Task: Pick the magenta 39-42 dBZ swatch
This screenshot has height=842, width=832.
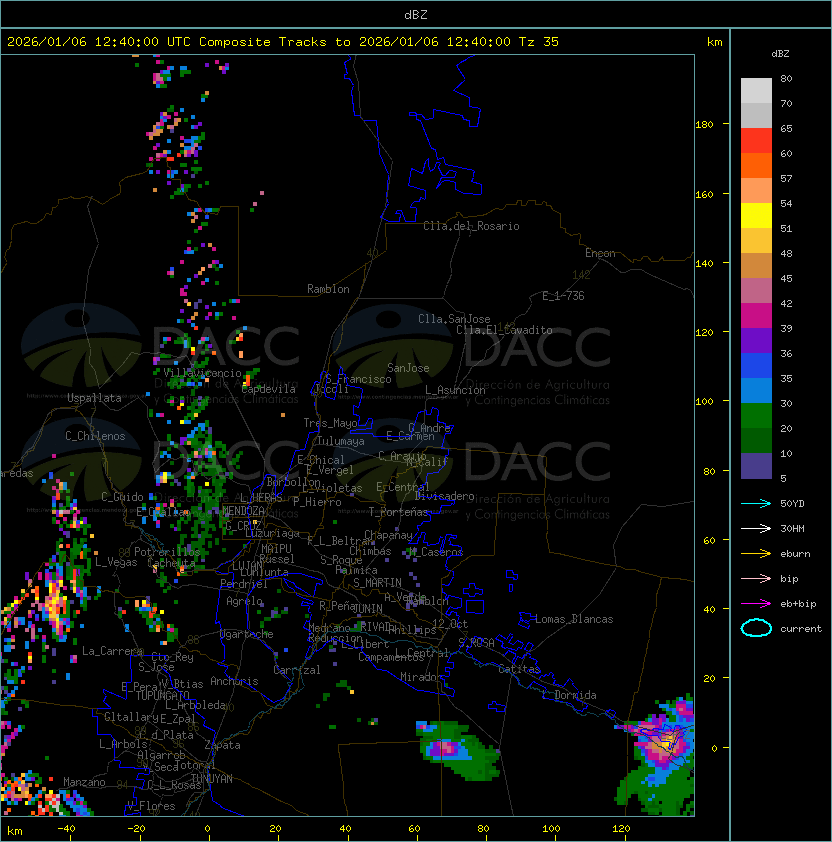Action: 756,316
